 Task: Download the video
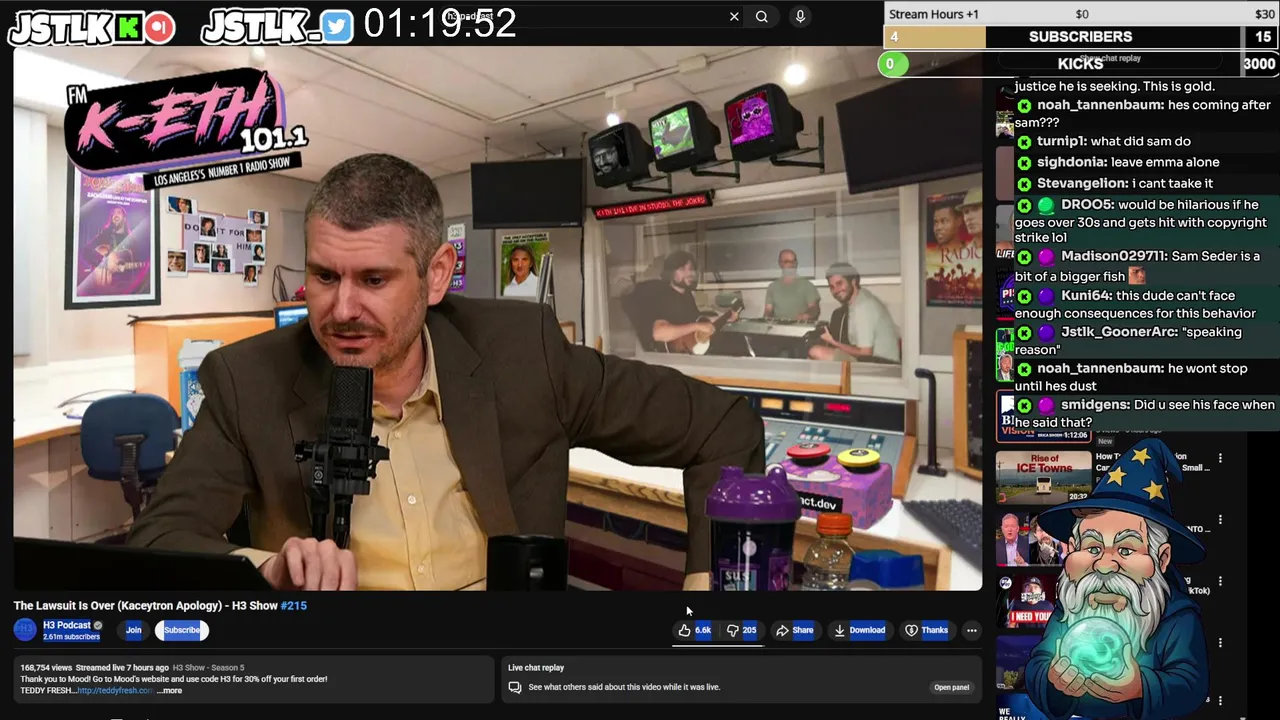(x=859, y=630)
